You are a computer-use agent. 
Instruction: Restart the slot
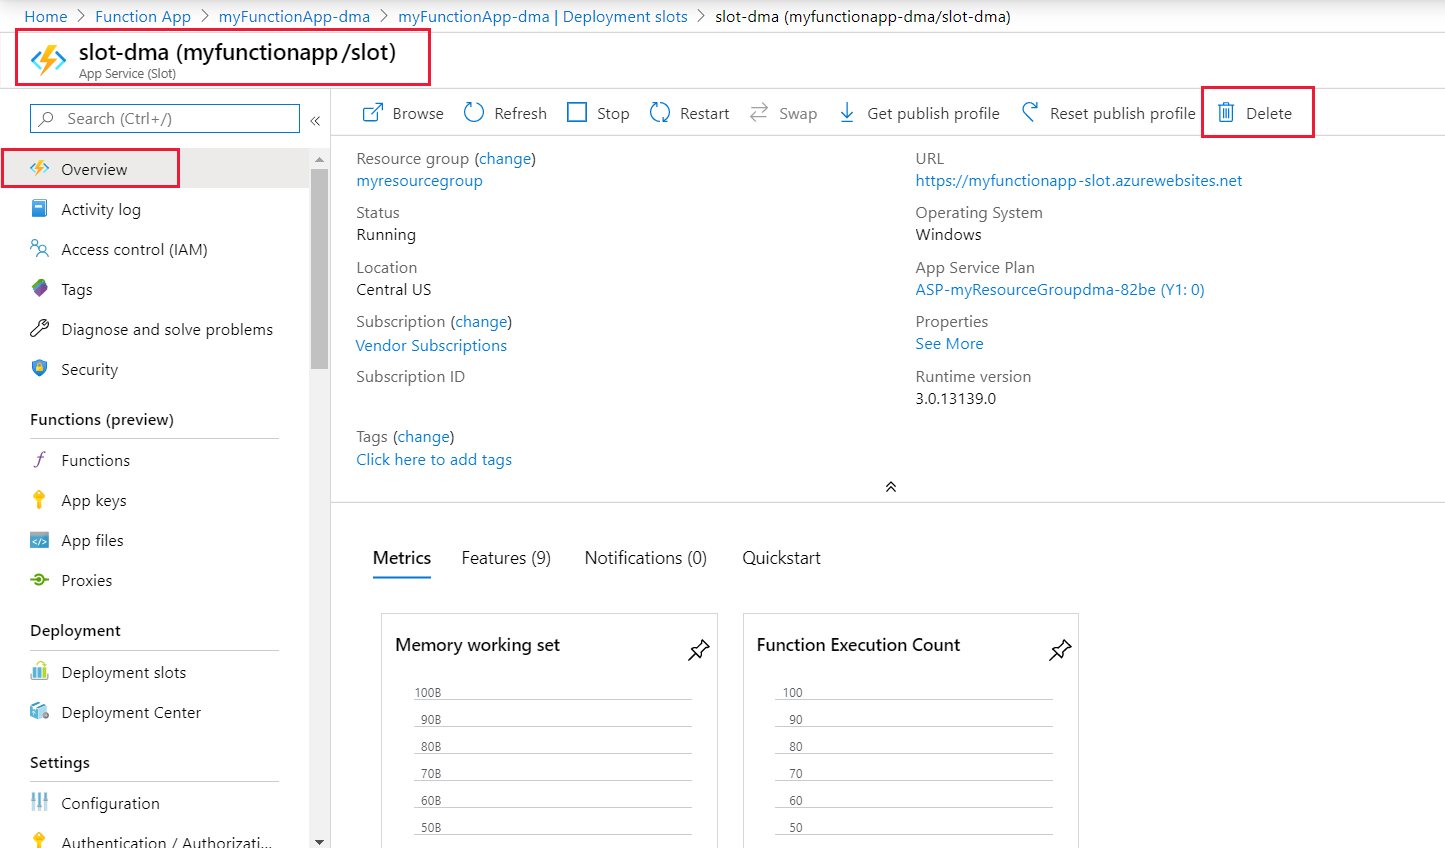pos(688,112)
